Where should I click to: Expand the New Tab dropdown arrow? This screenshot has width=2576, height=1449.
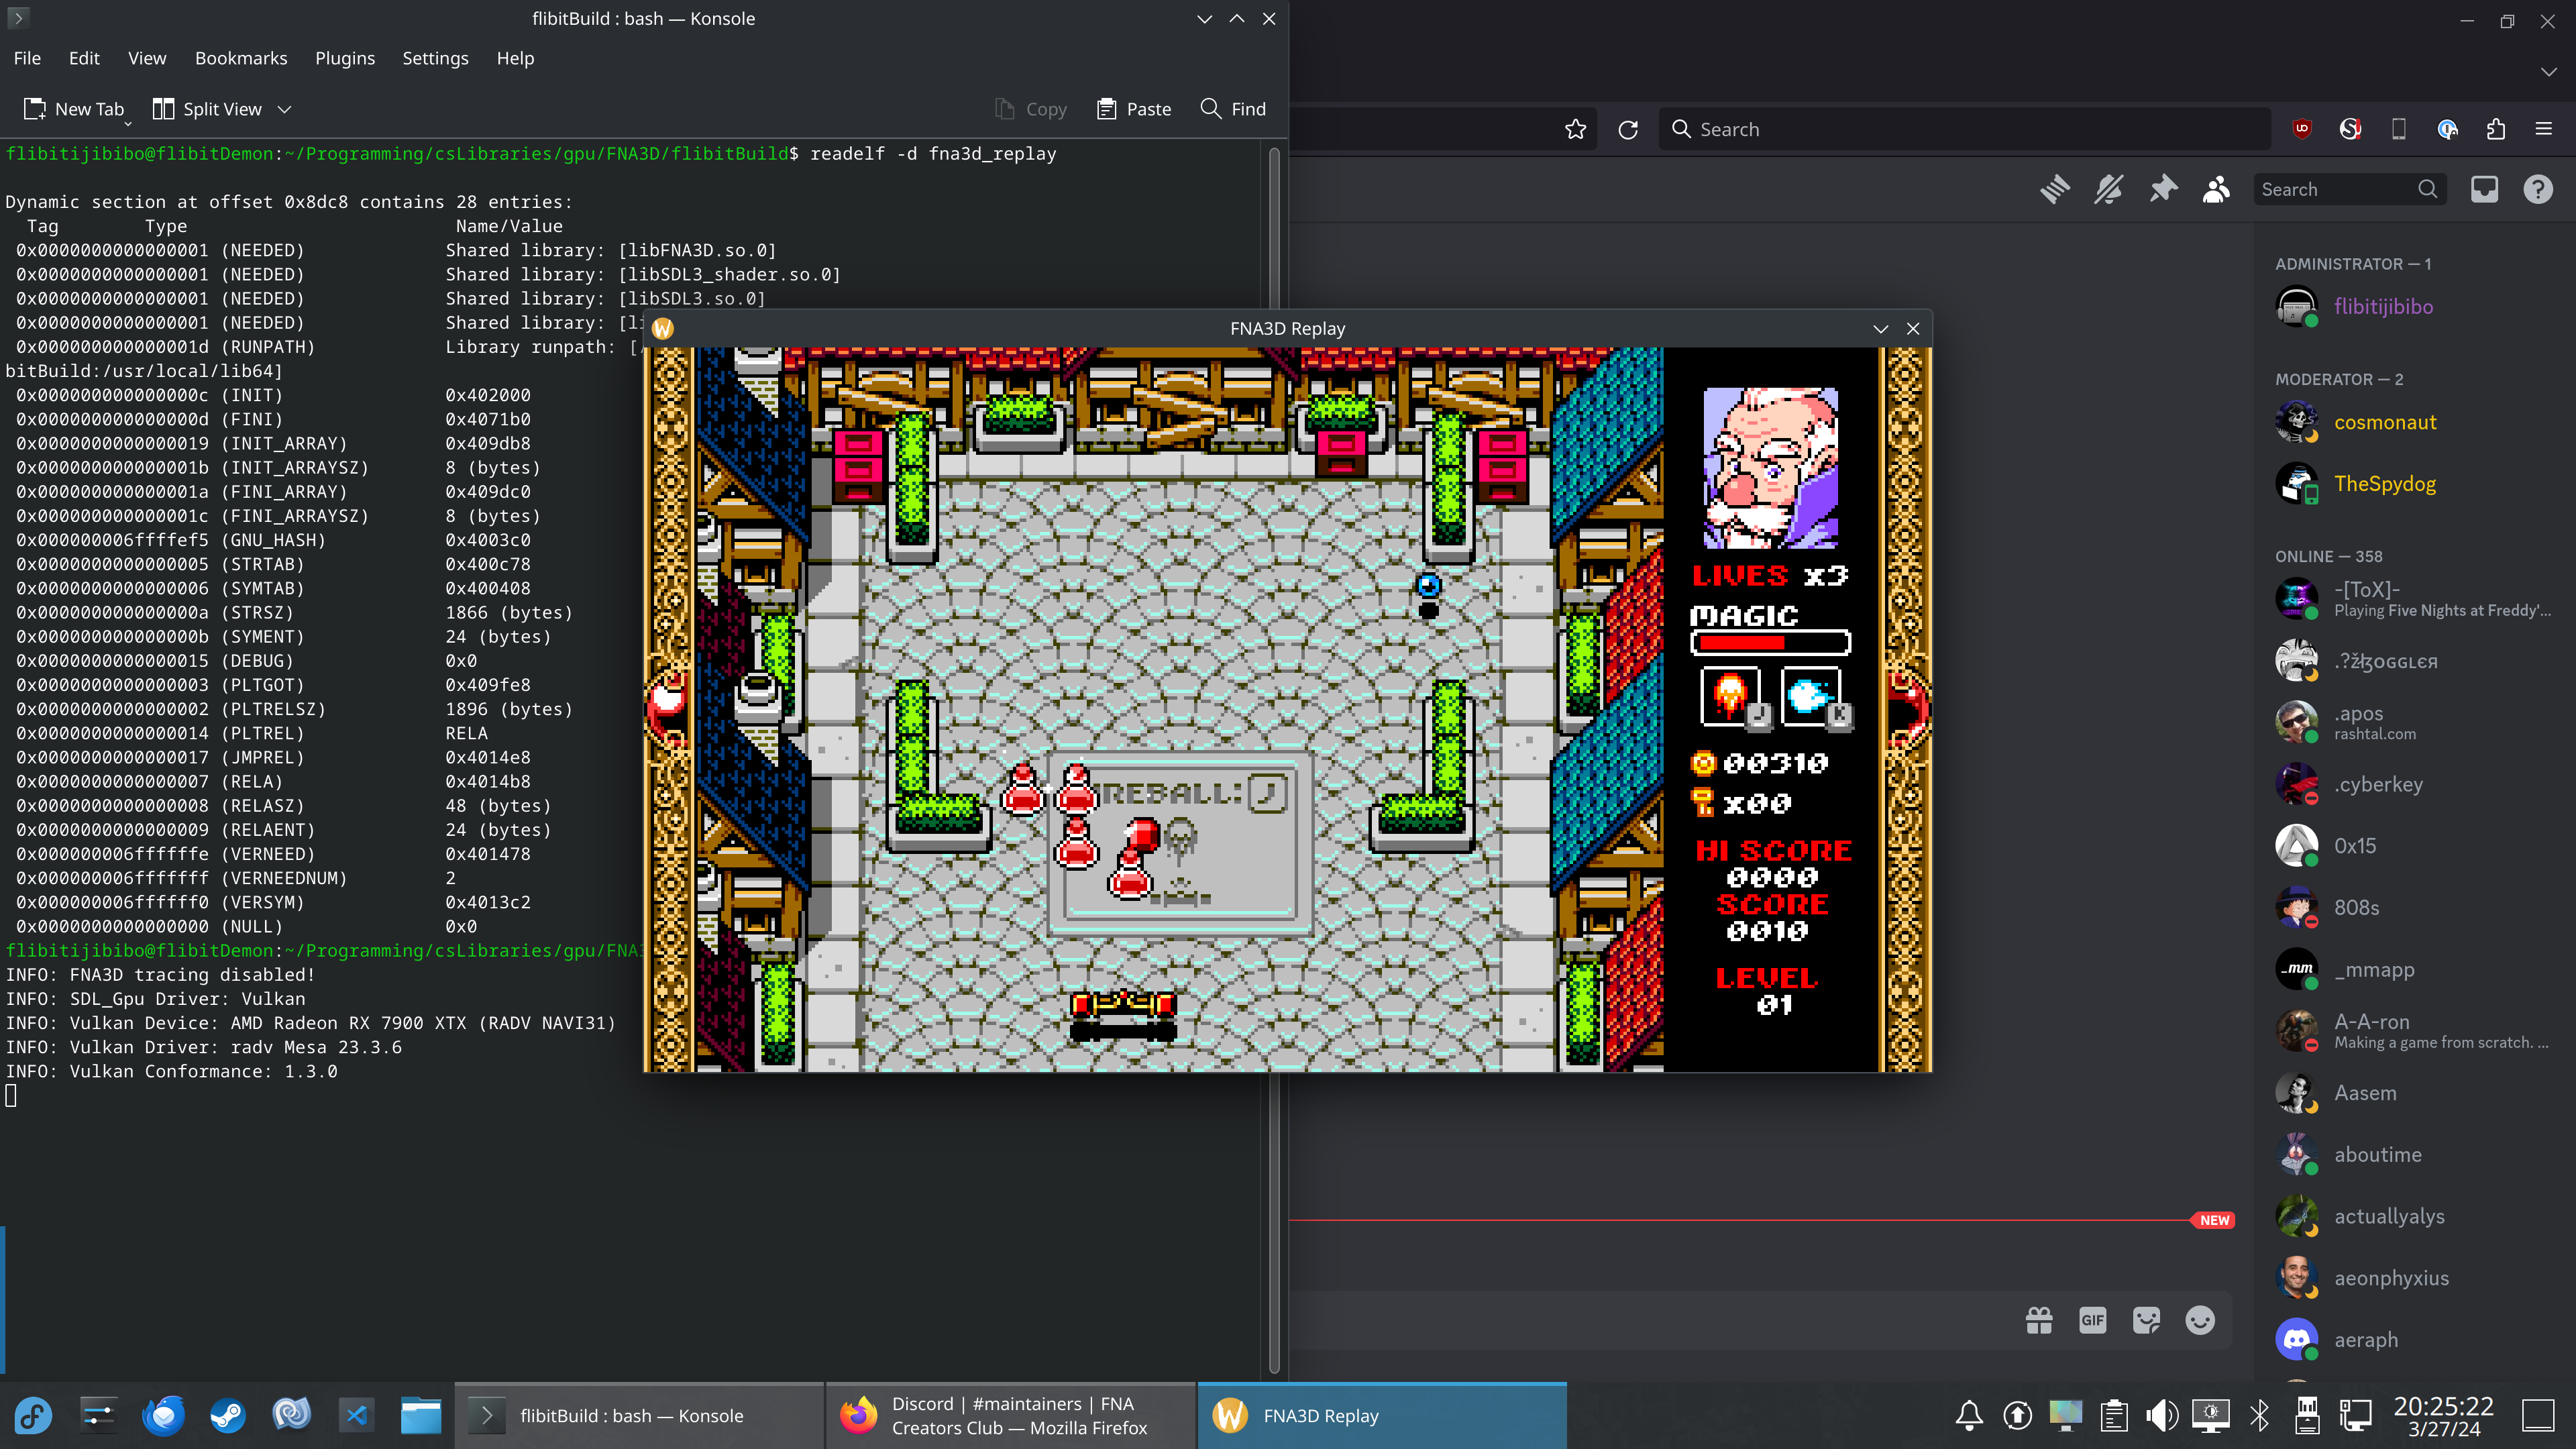[128, 123]
